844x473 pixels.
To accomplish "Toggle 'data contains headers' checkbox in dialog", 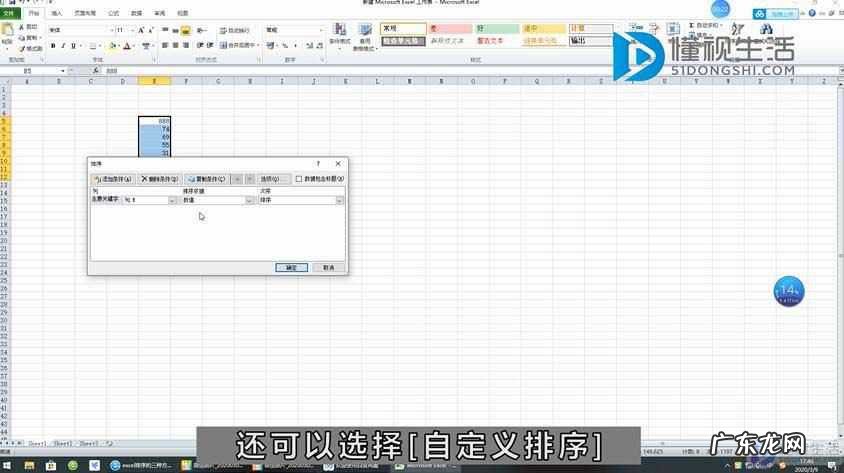I will (x=299, y=179).
